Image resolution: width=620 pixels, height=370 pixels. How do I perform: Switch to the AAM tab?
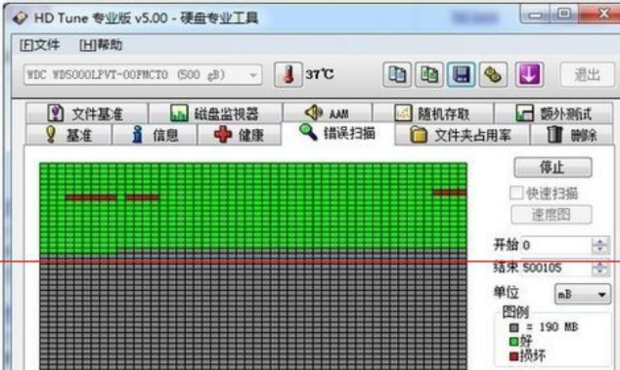[x=327, y=113]
